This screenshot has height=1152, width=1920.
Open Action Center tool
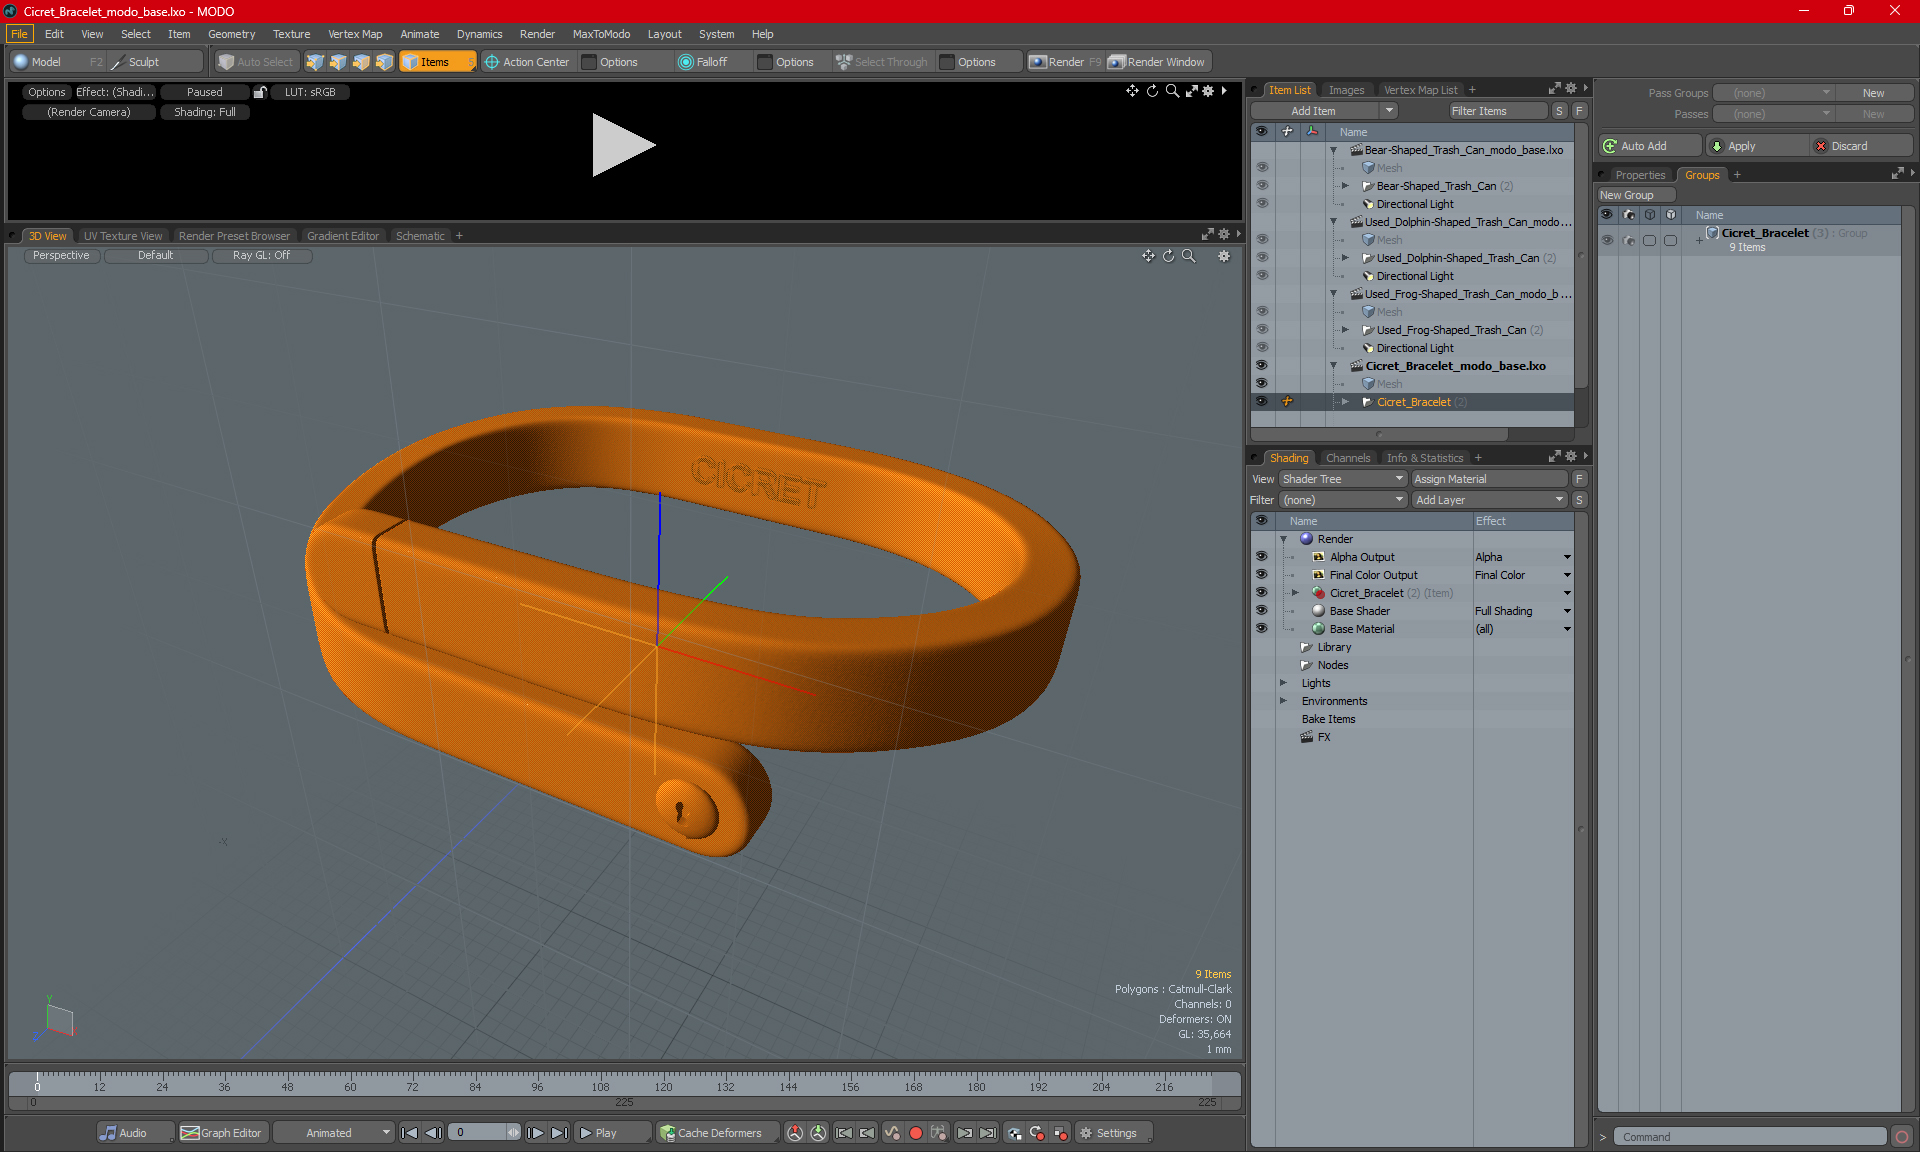point(527,62)
